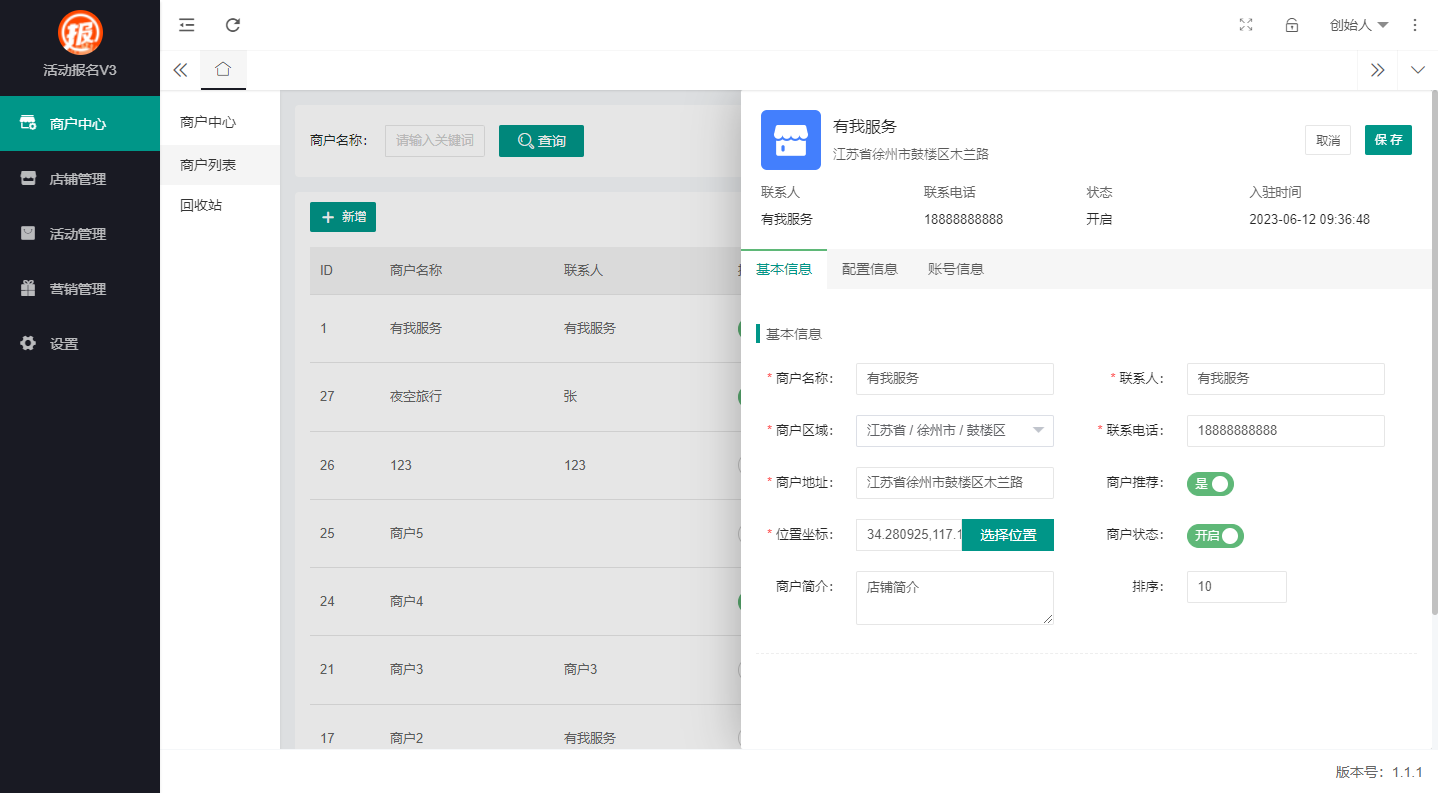Toggle 商户推荐 off
The image size is (1438, 793).
tap(1210, 484)
